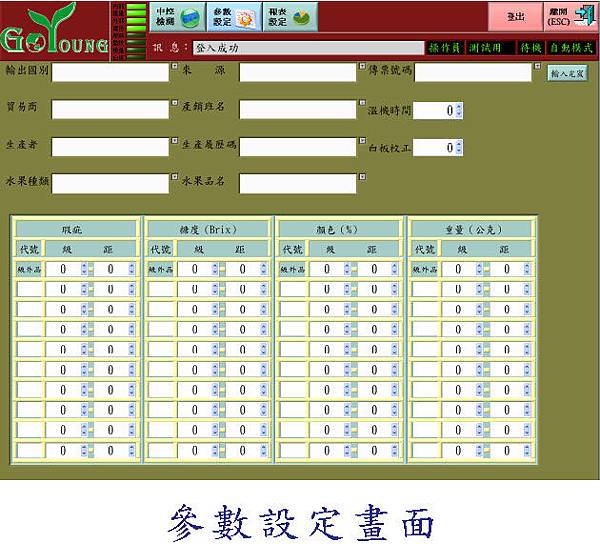Click the 離開 (ESC) exit button

click(571, 17)
